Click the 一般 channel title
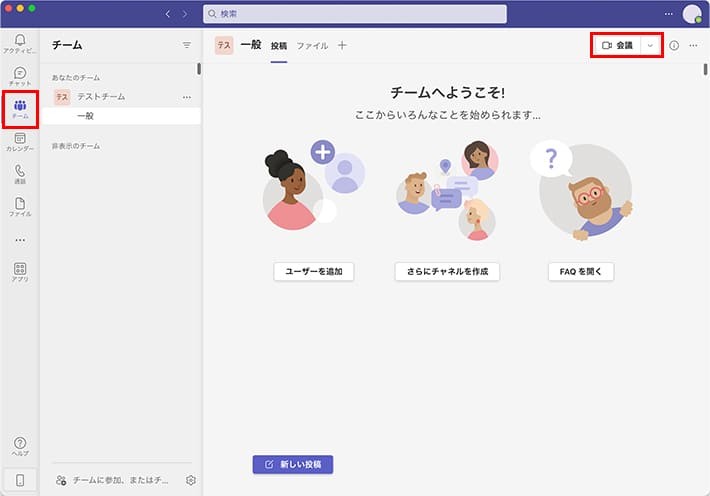Image resolution: width=710 pixels, height=496 pixels. pos(251,45)
